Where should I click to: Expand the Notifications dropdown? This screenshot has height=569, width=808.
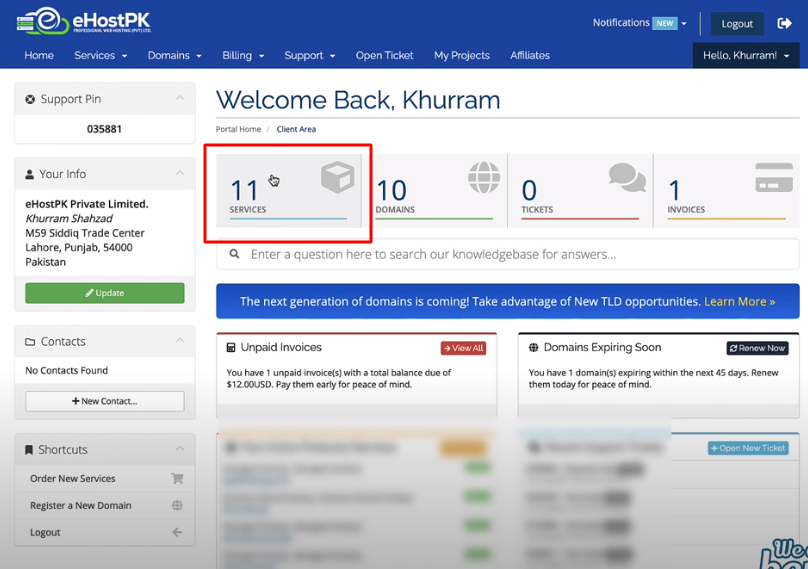pos(639,23)
